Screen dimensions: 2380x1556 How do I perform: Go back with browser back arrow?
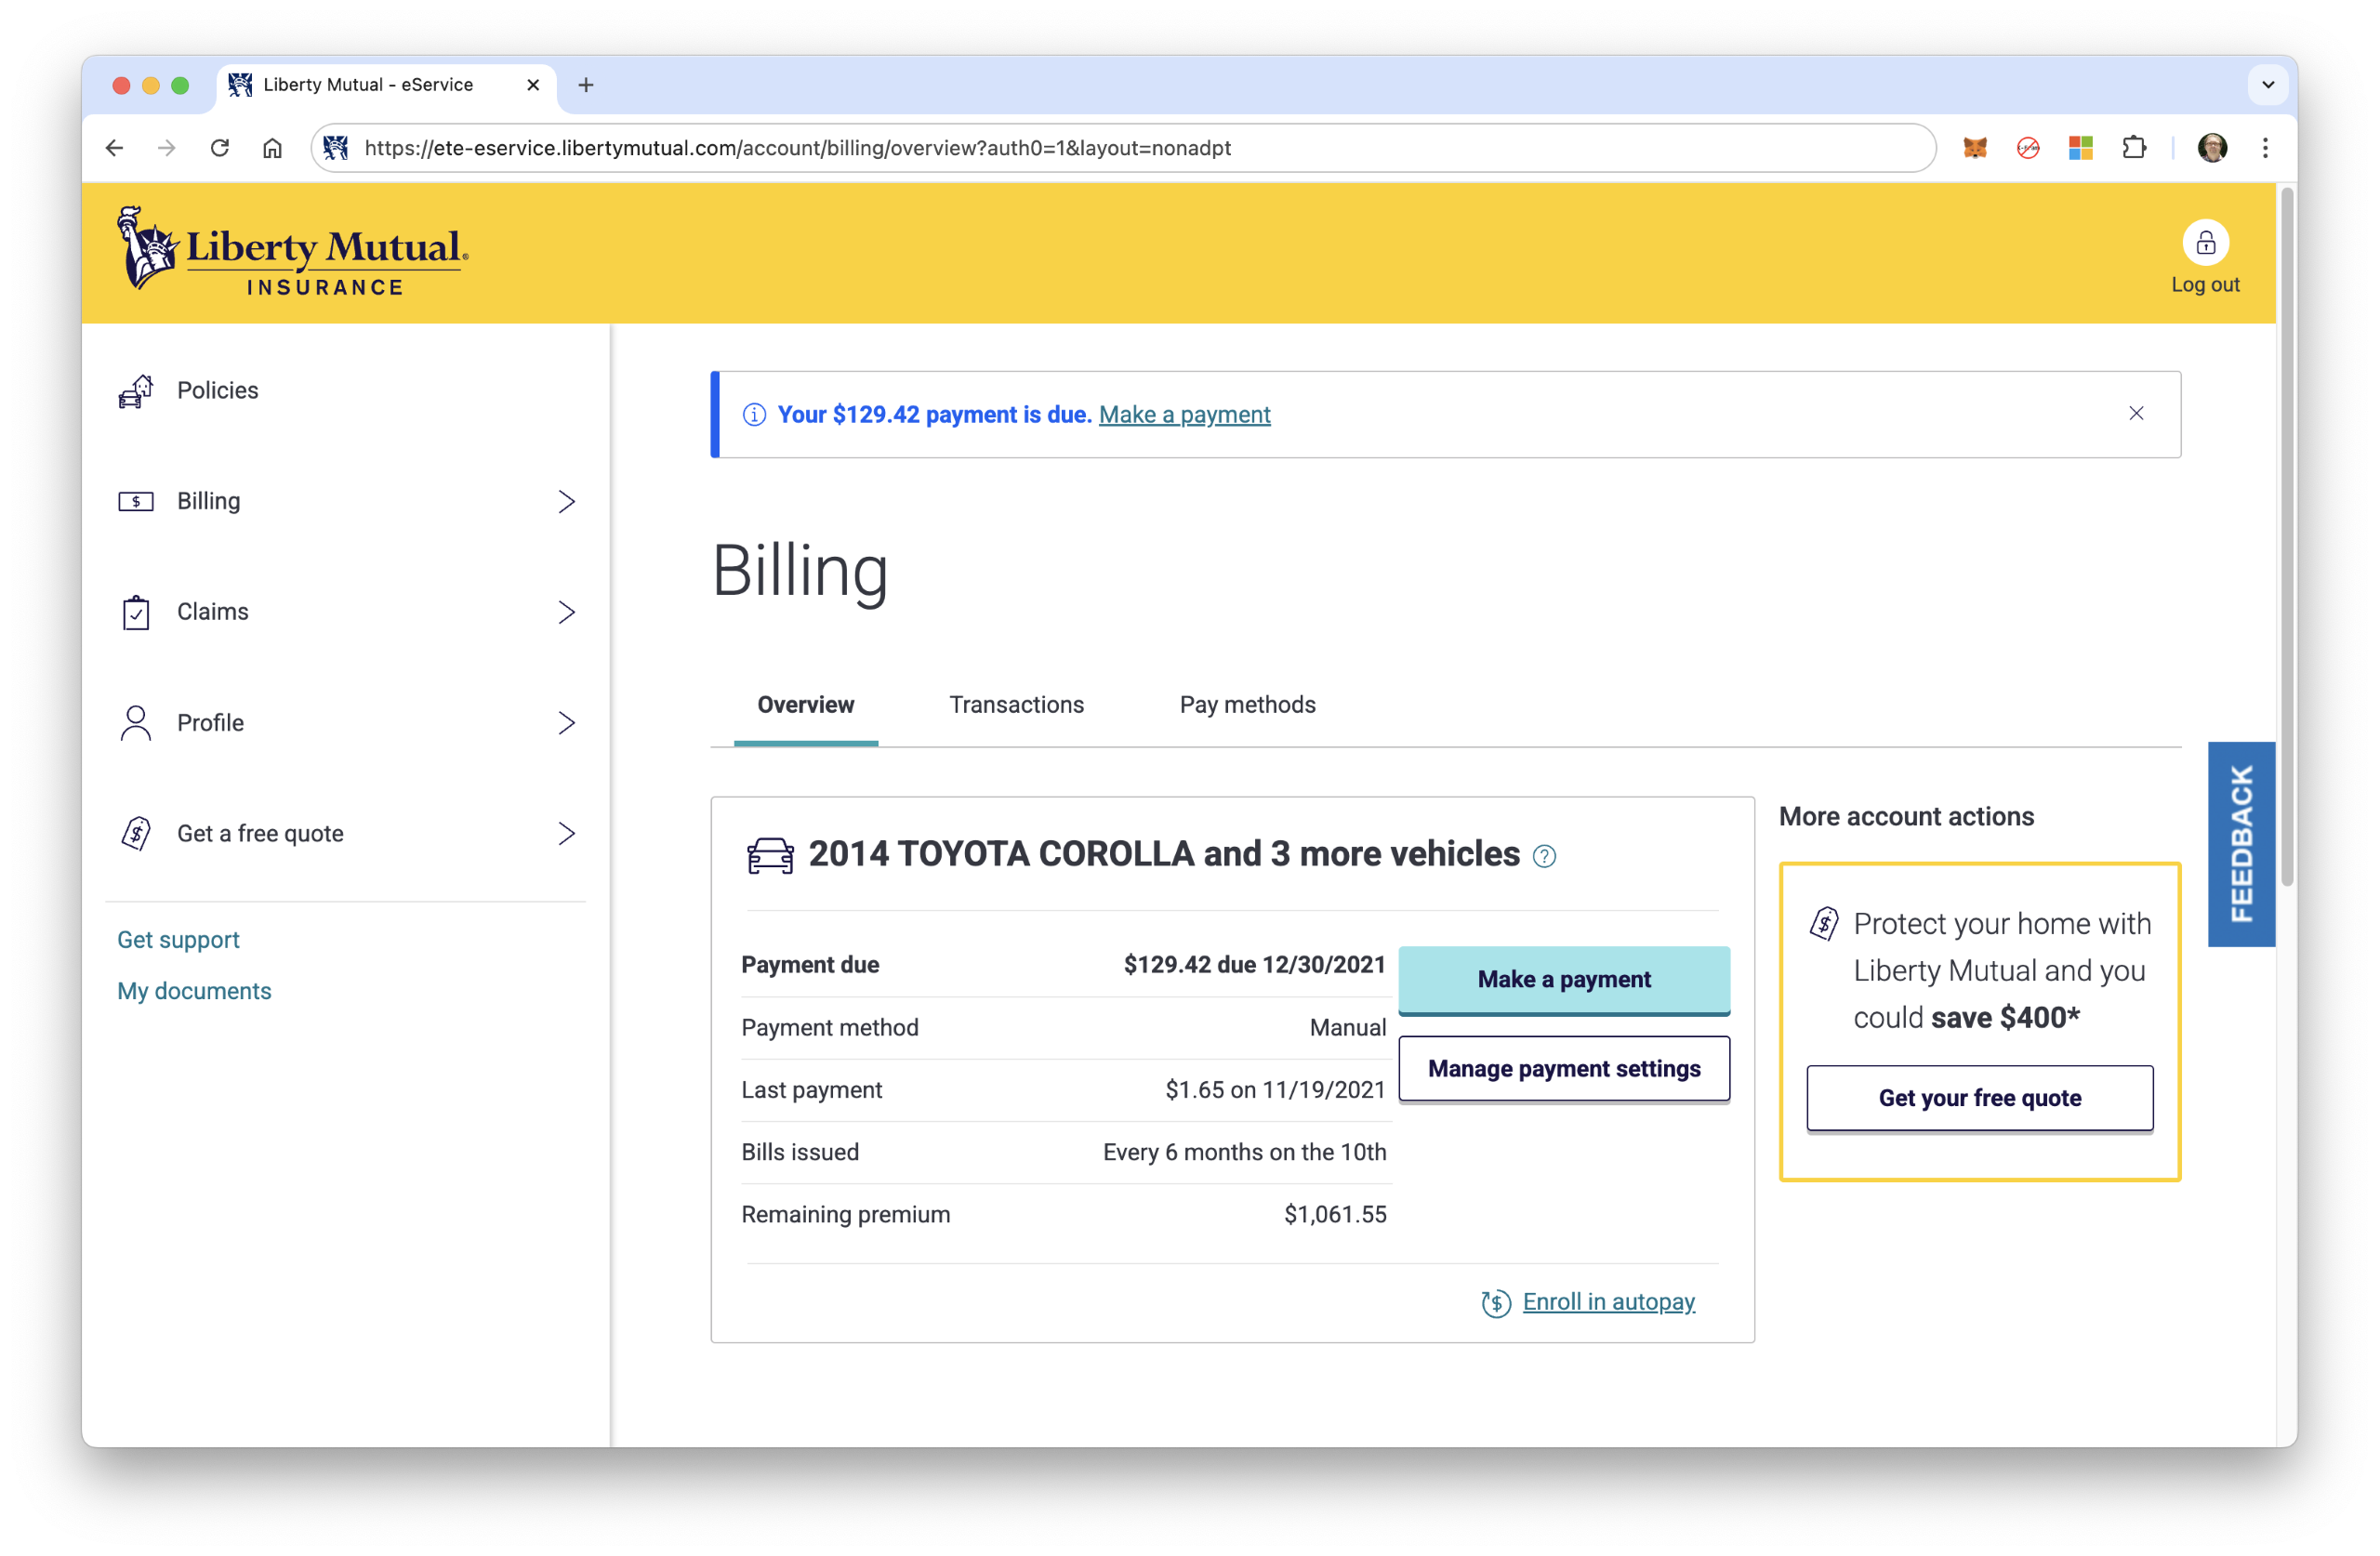(114, 148)
